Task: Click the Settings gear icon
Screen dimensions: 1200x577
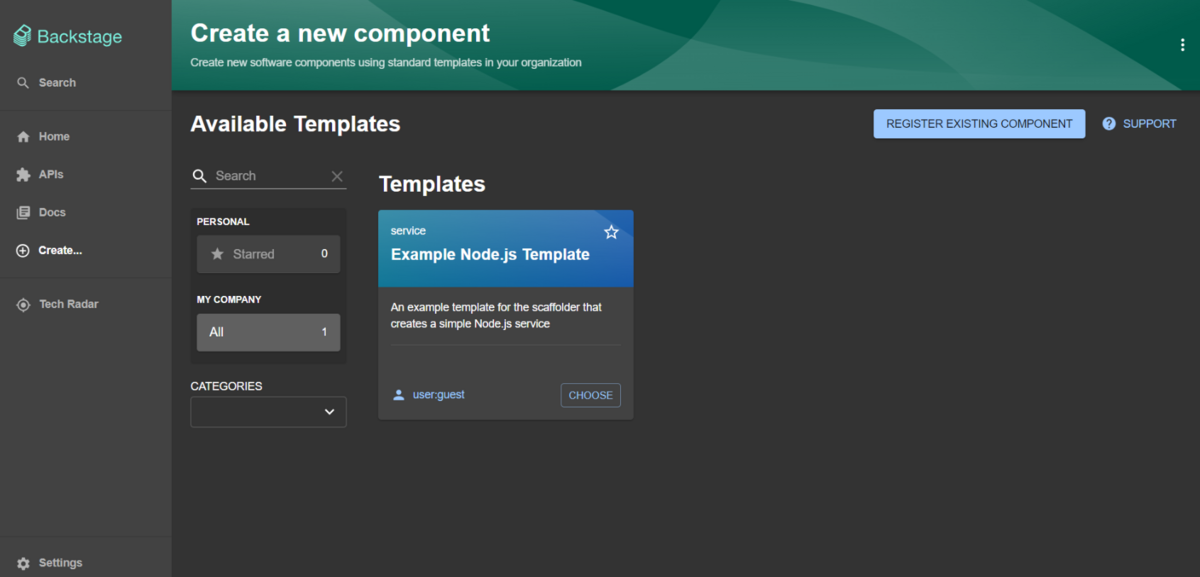Action: (23, 563)
